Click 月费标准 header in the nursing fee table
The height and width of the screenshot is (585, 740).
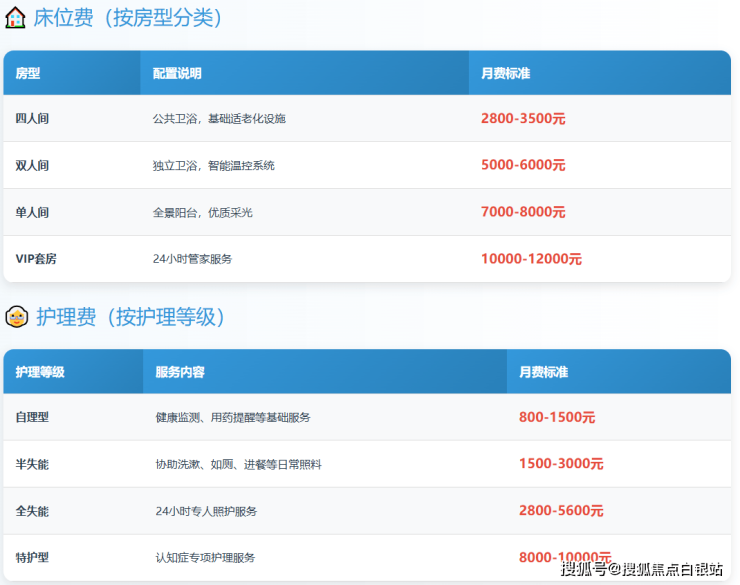coord(543,372)
